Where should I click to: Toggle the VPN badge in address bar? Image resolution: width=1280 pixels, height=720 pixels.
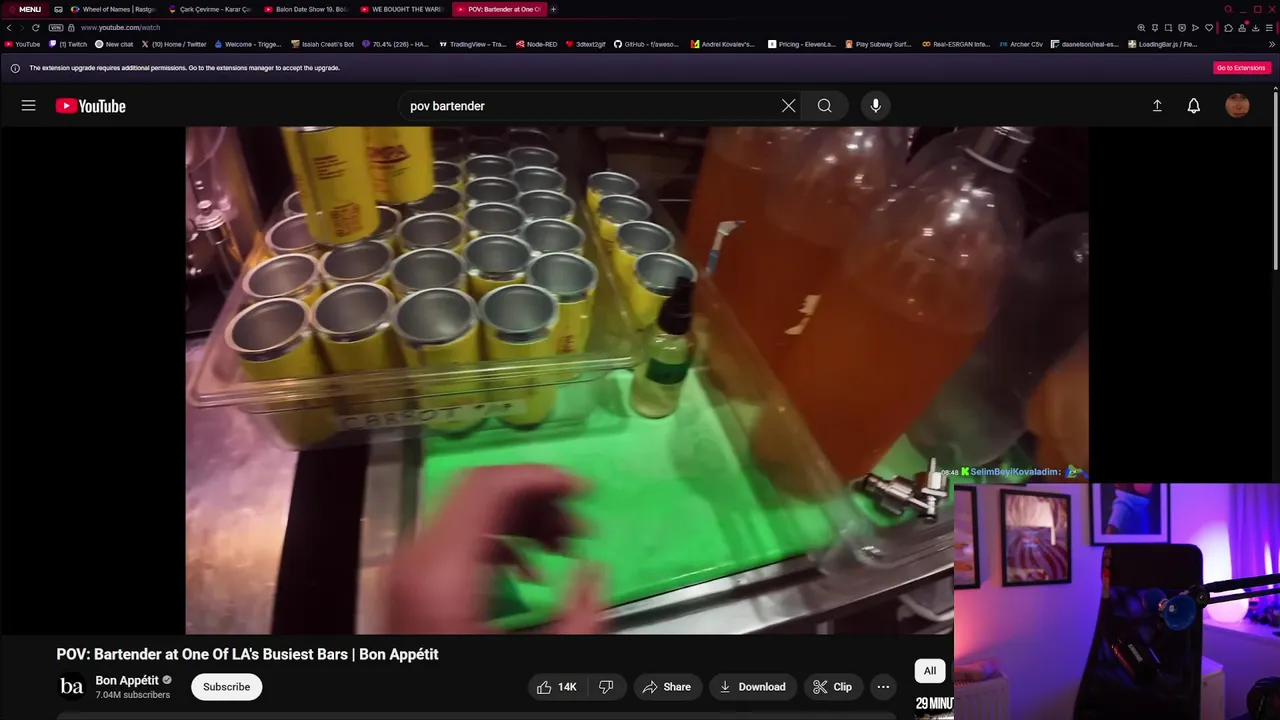pos(56,27)
